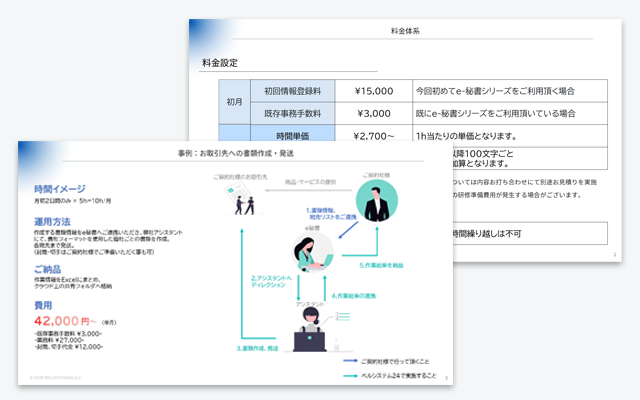Click the 運用方法 heading

pos(52,221)
